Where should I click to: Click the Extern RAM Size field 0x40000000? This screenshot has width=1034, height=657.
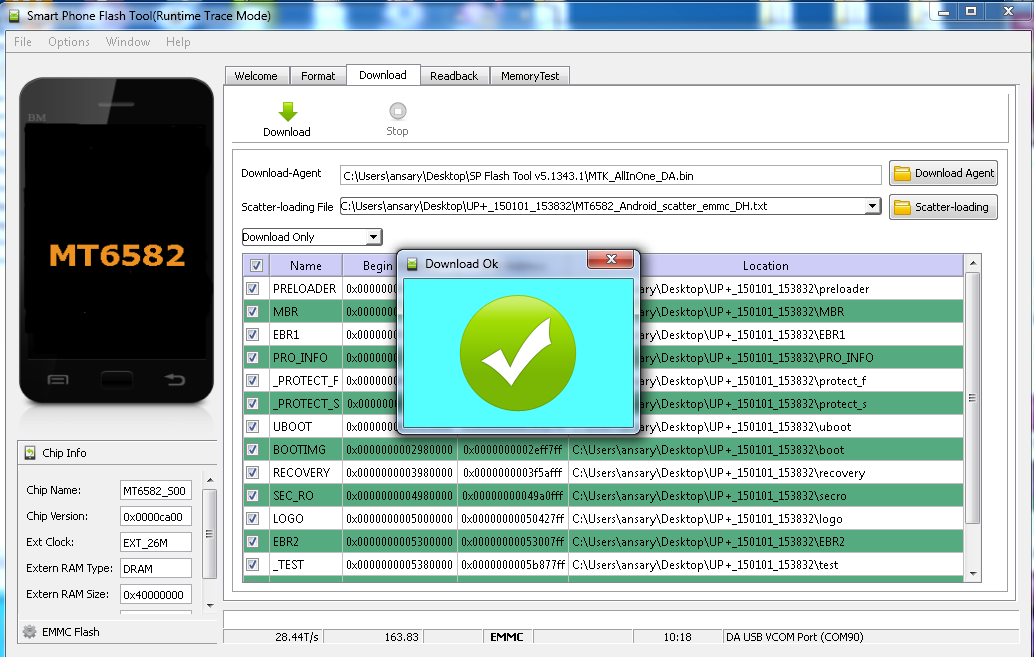[156, 594]
